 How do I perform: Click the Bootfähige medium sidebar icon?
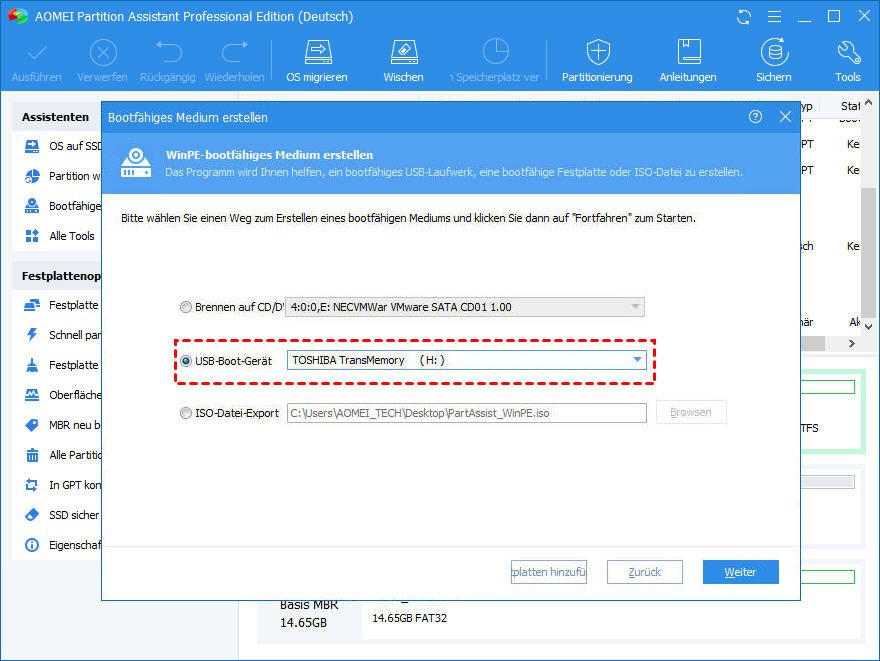tap(33, 206)
